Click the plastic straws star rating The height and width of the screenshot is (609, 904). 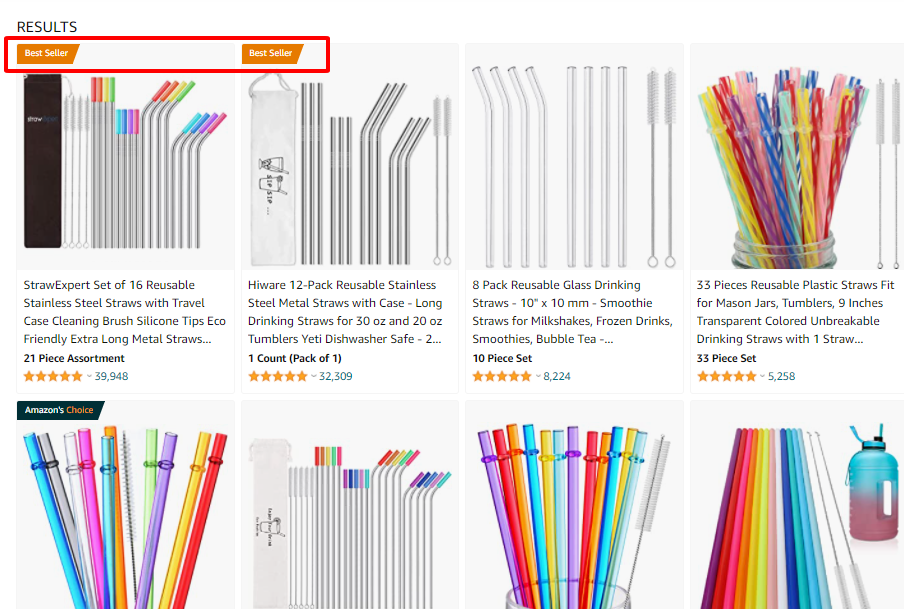tap(726, 377)
